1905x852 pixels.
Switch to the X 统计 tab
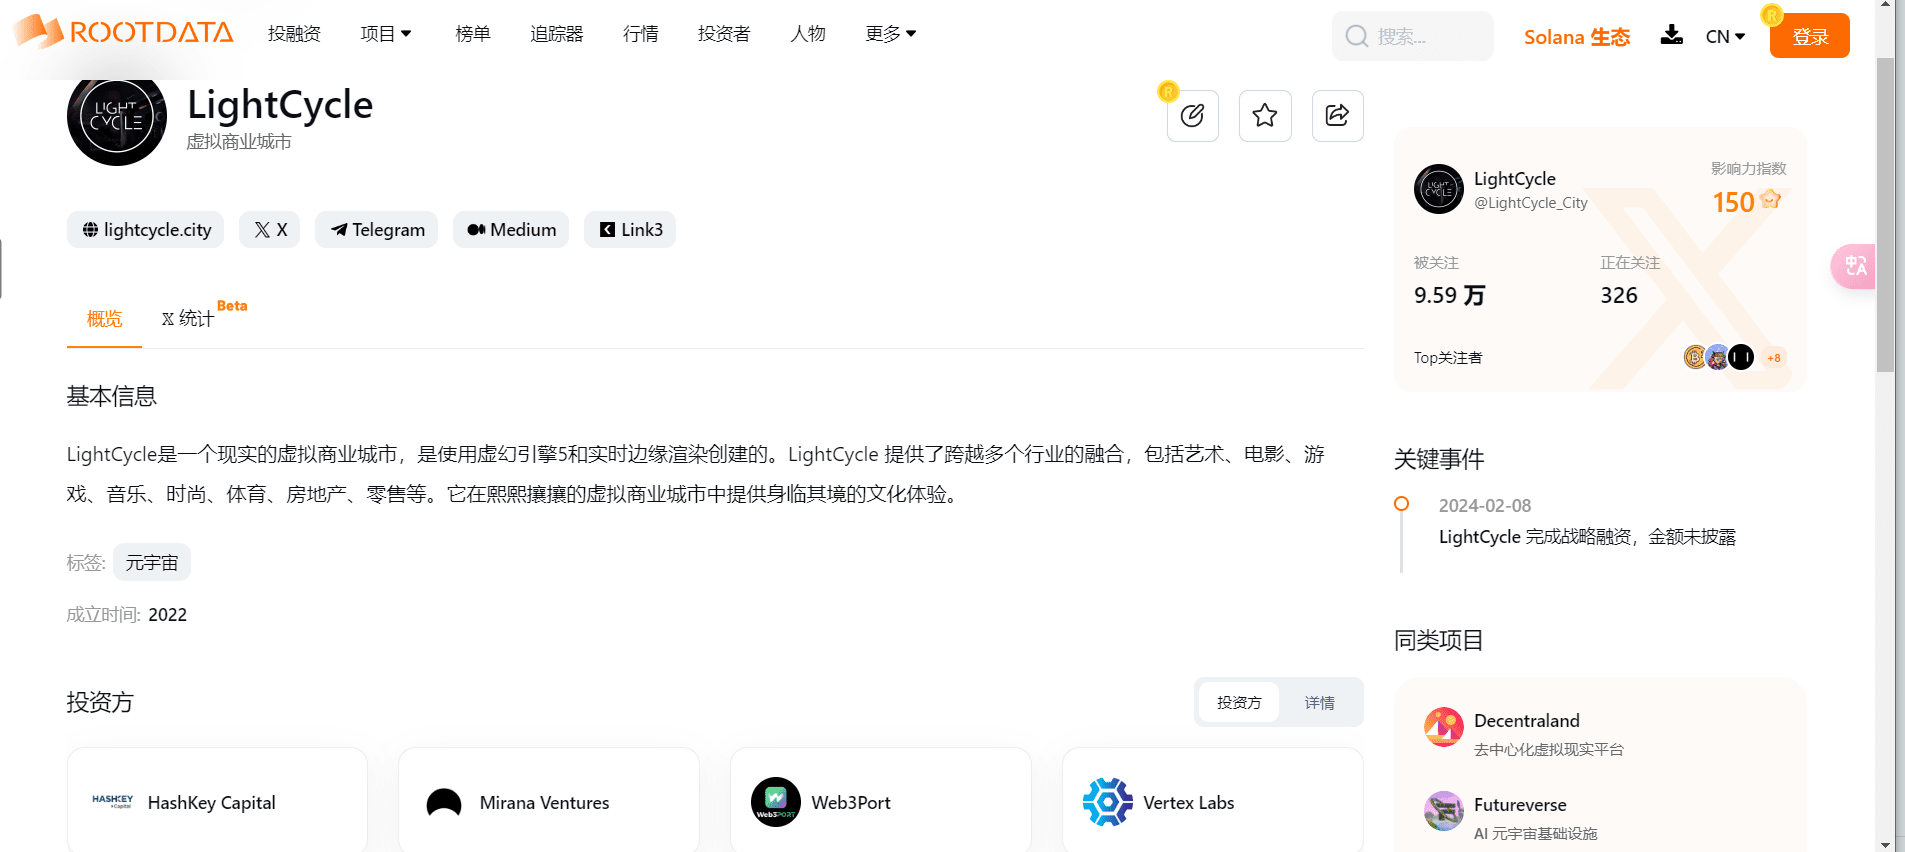tap(188, 319)
